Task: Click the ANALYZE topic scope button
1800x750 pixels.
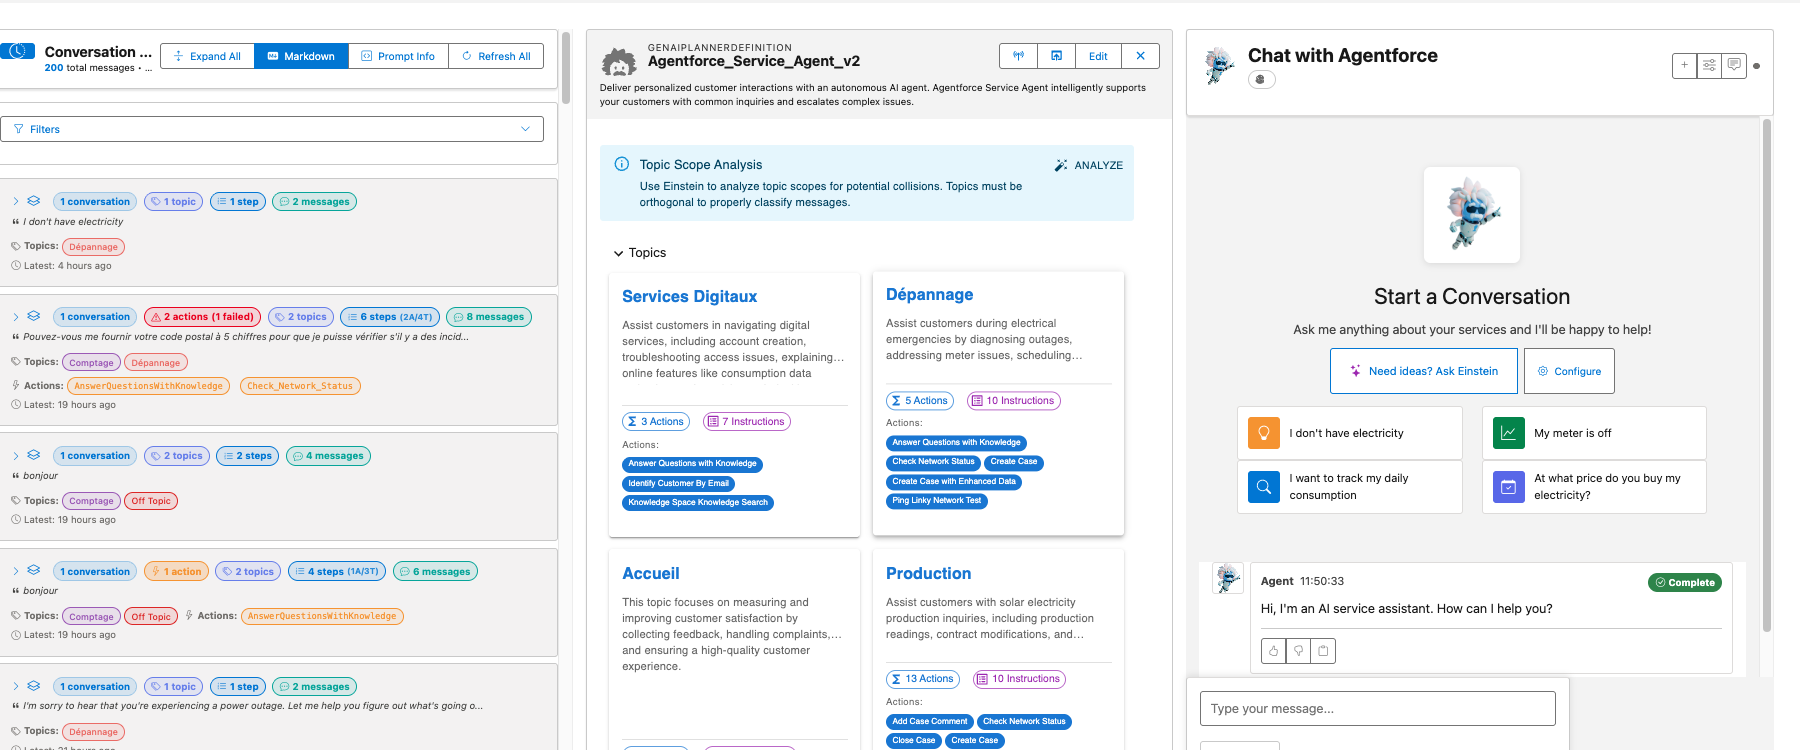Action: 1088,165
